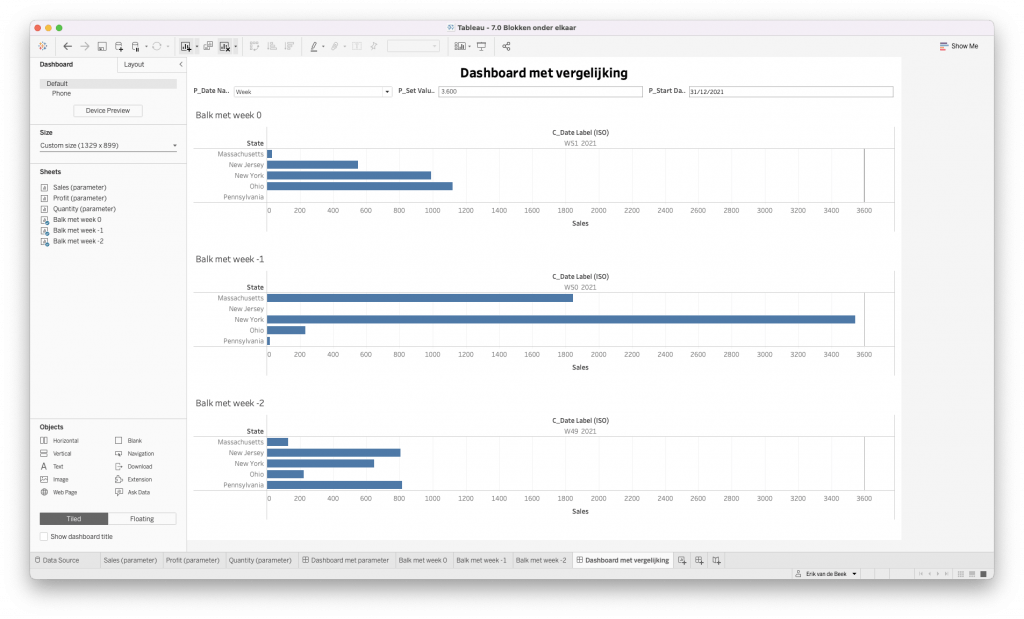Viewport: 1024px width, 619px height.
Task: Open the Data Source tab
Action: 62,561
